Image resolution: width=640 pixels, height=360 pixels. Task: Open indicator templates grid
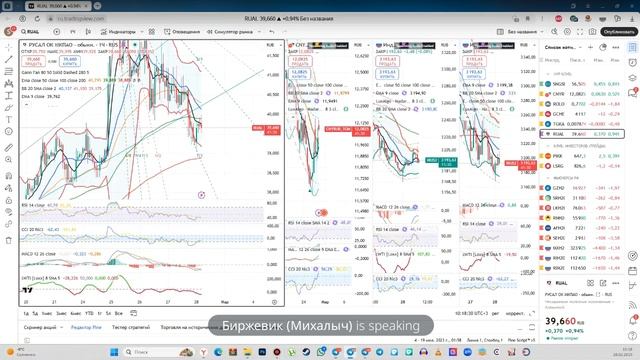point(152,31)
